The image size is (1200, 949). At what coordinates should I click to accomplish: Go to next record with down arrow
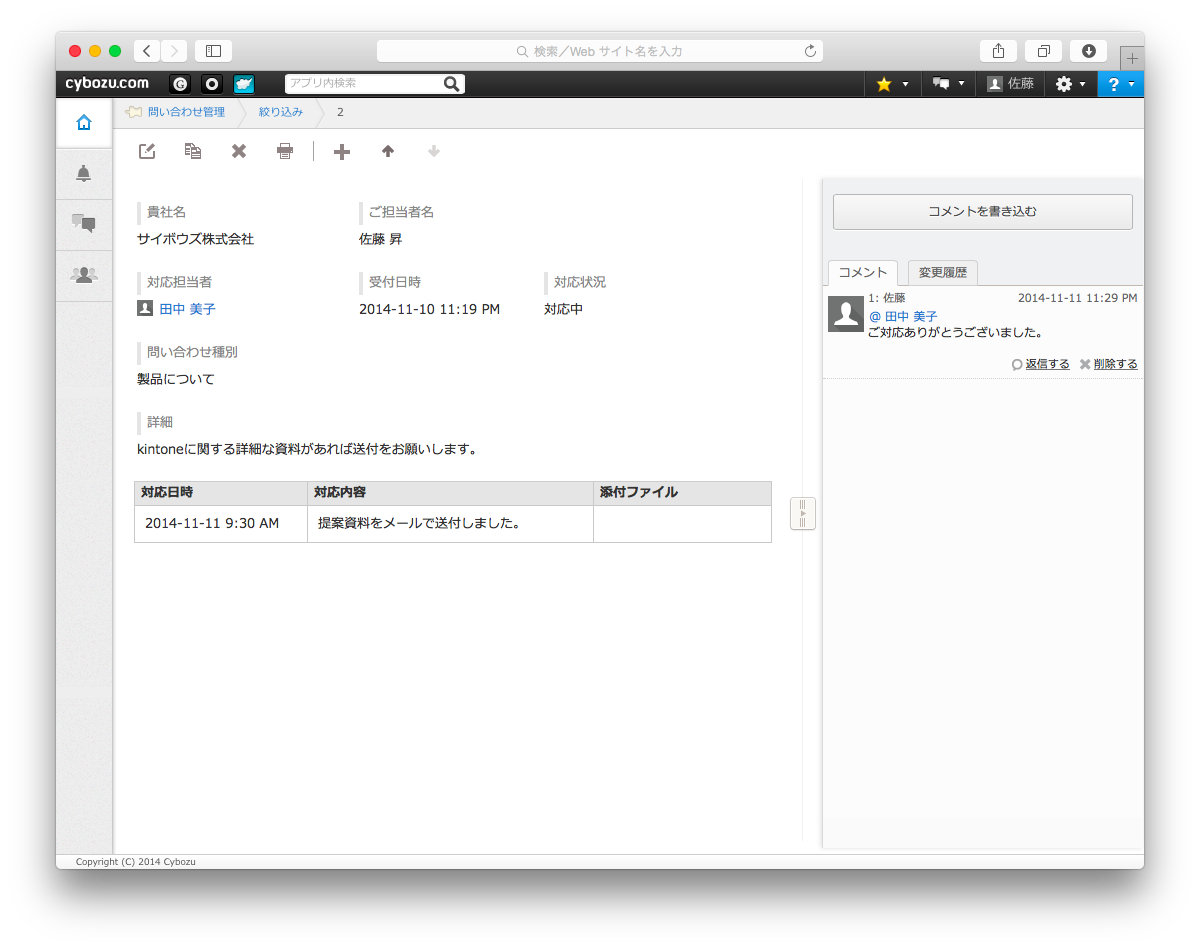(x=434, y=151)
